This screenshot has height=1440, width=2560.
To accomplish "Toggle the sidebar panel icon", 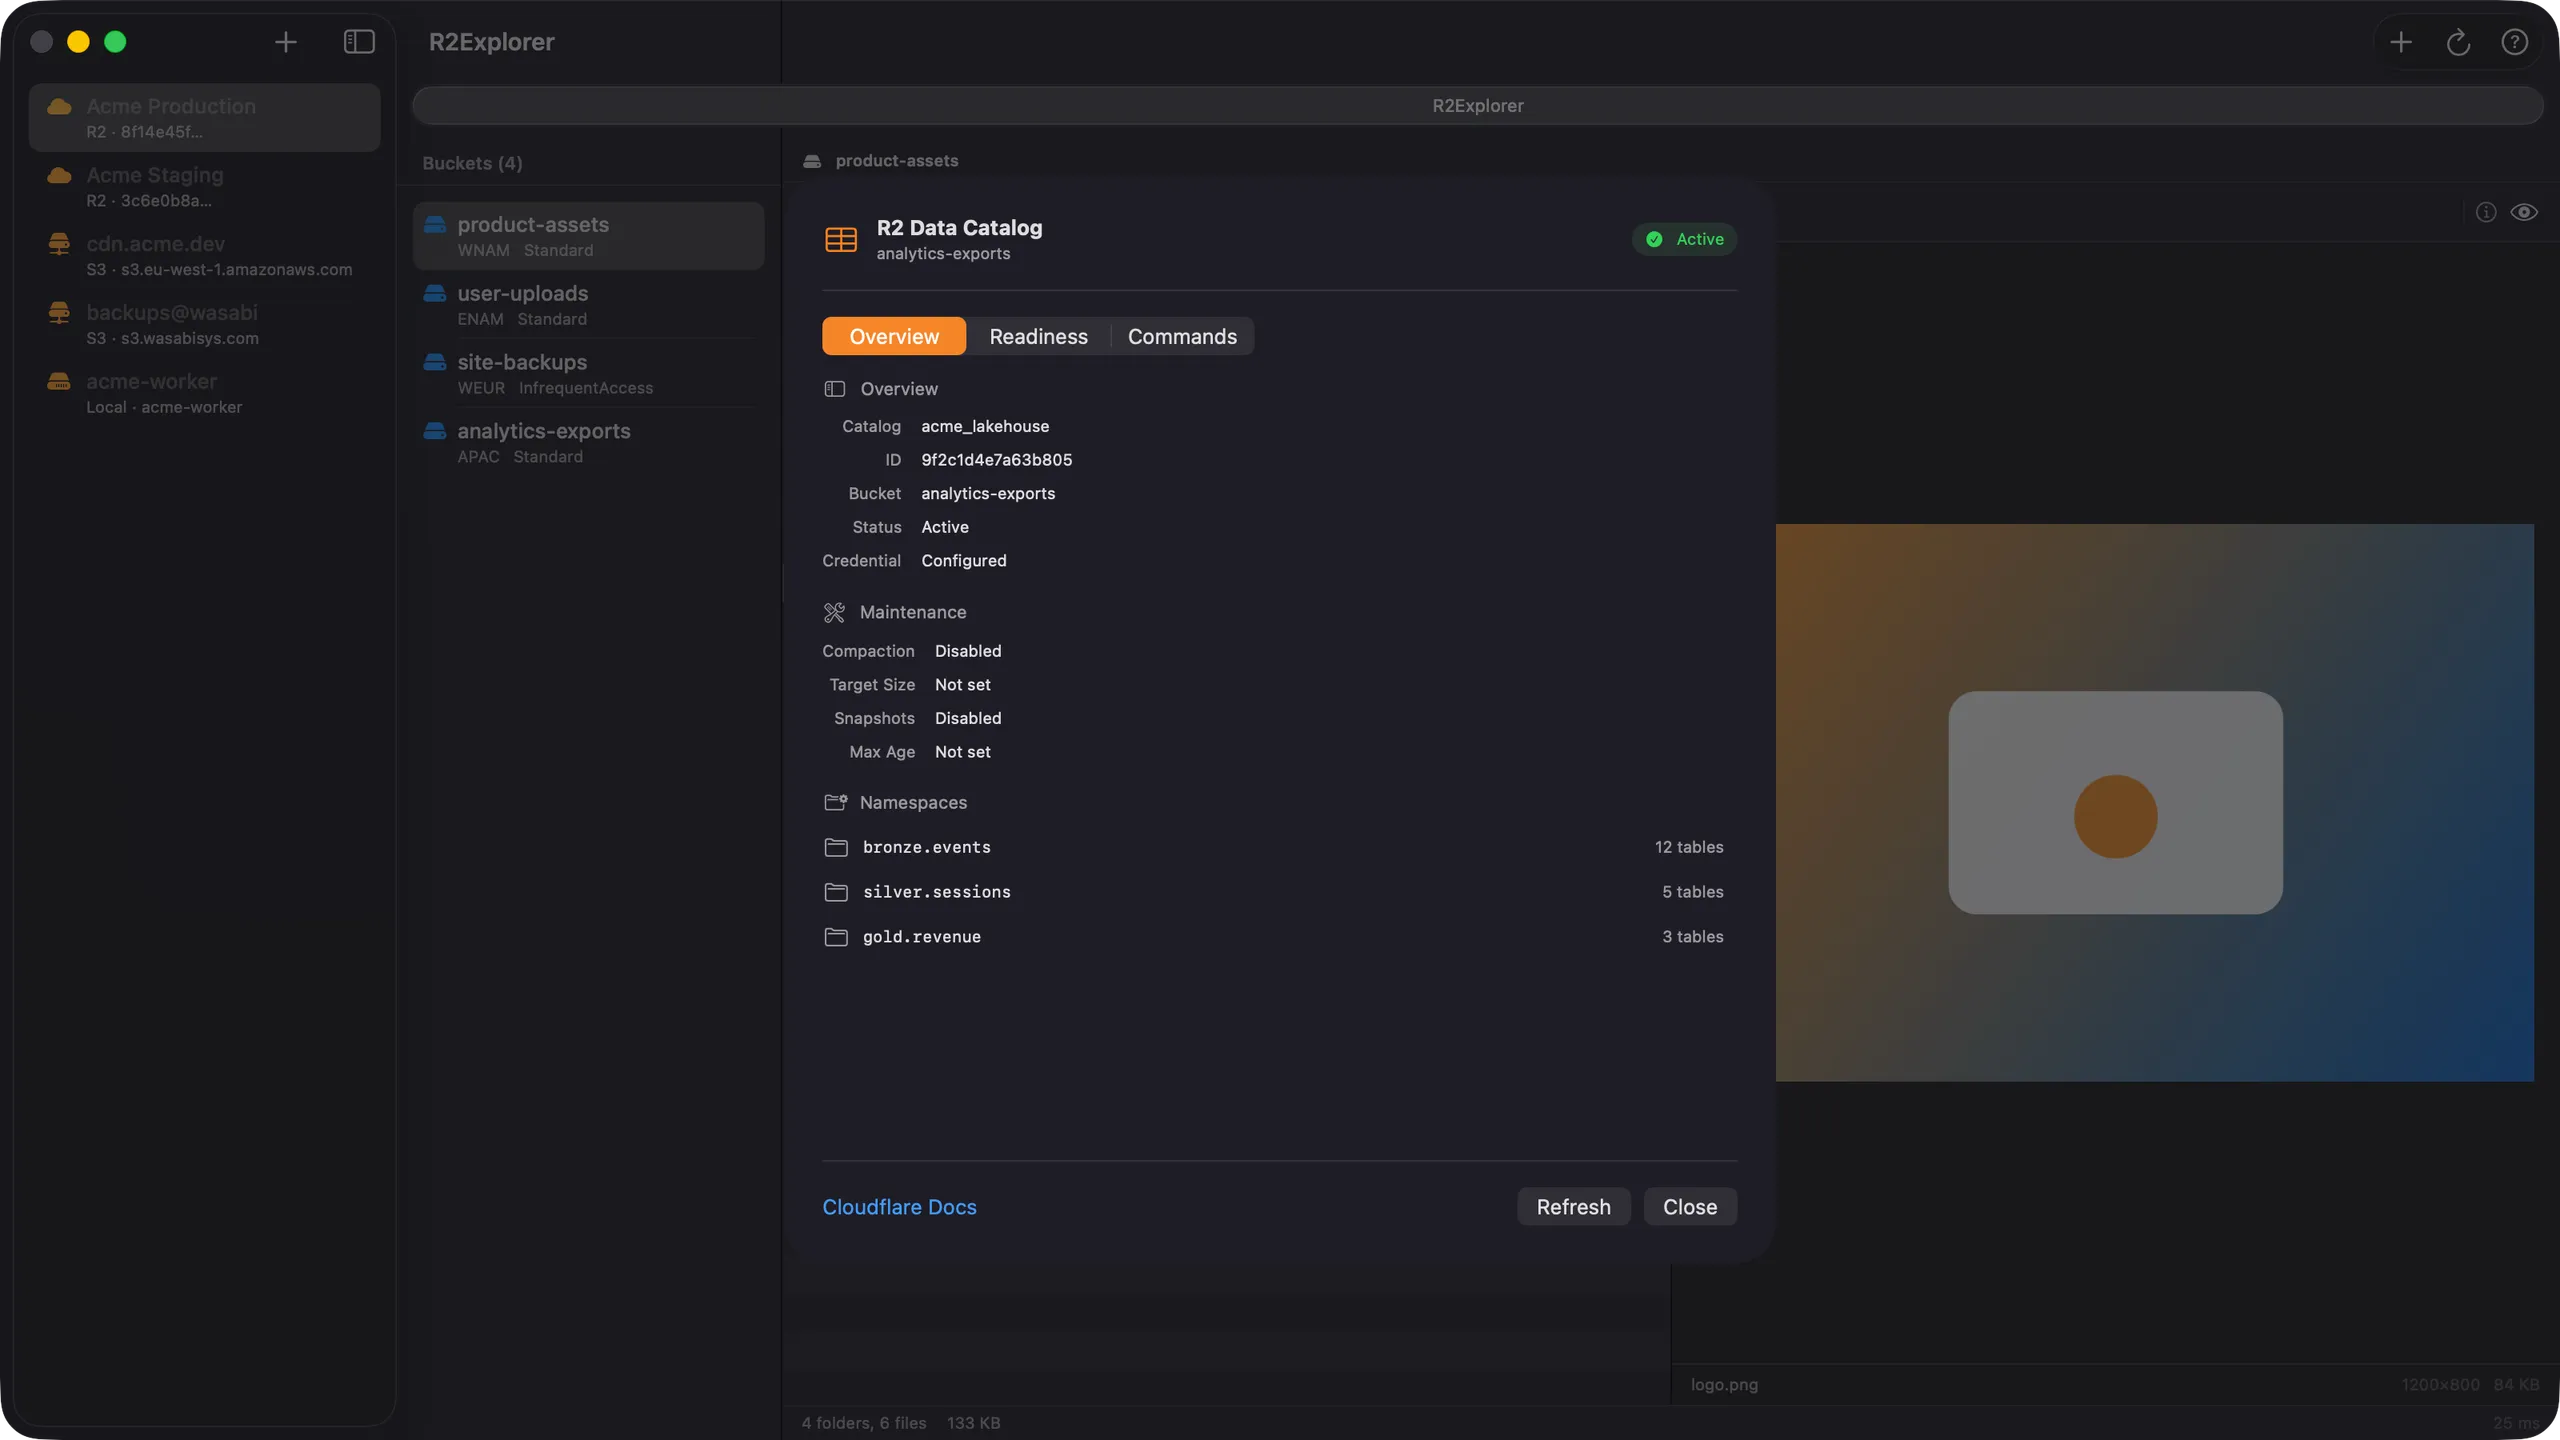I will click(x=359, y=42).
